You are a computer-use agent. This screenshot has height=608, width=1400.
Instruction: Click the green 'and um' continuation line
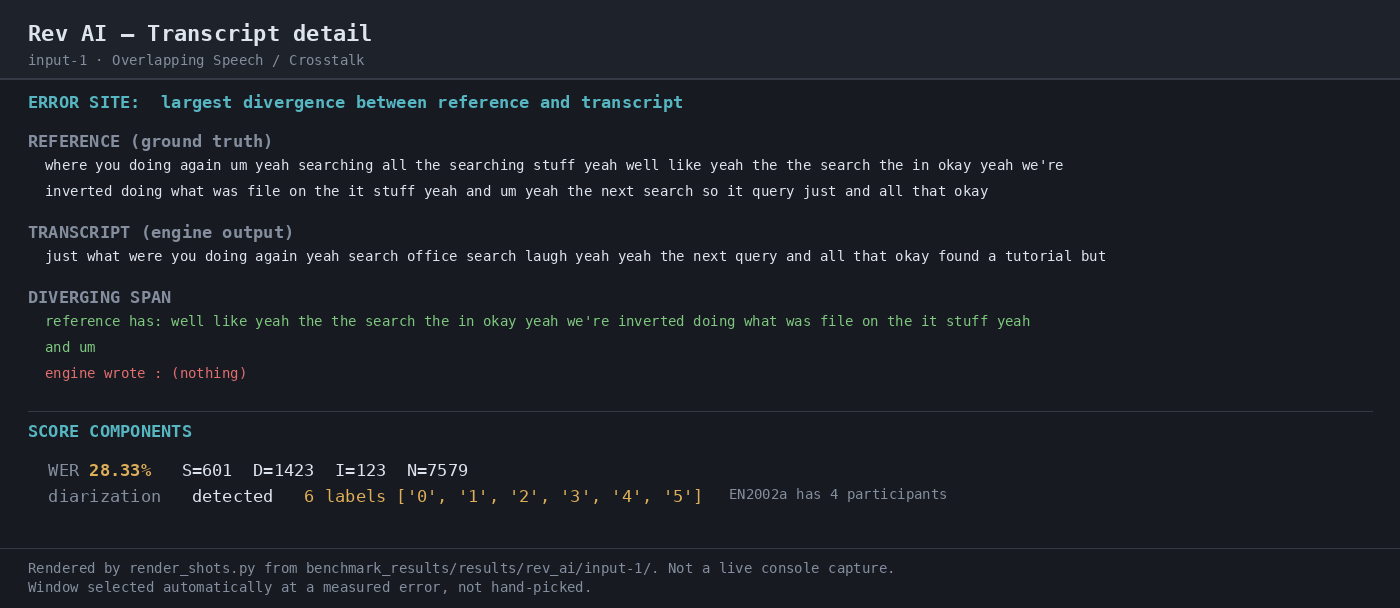coord(70,348)
